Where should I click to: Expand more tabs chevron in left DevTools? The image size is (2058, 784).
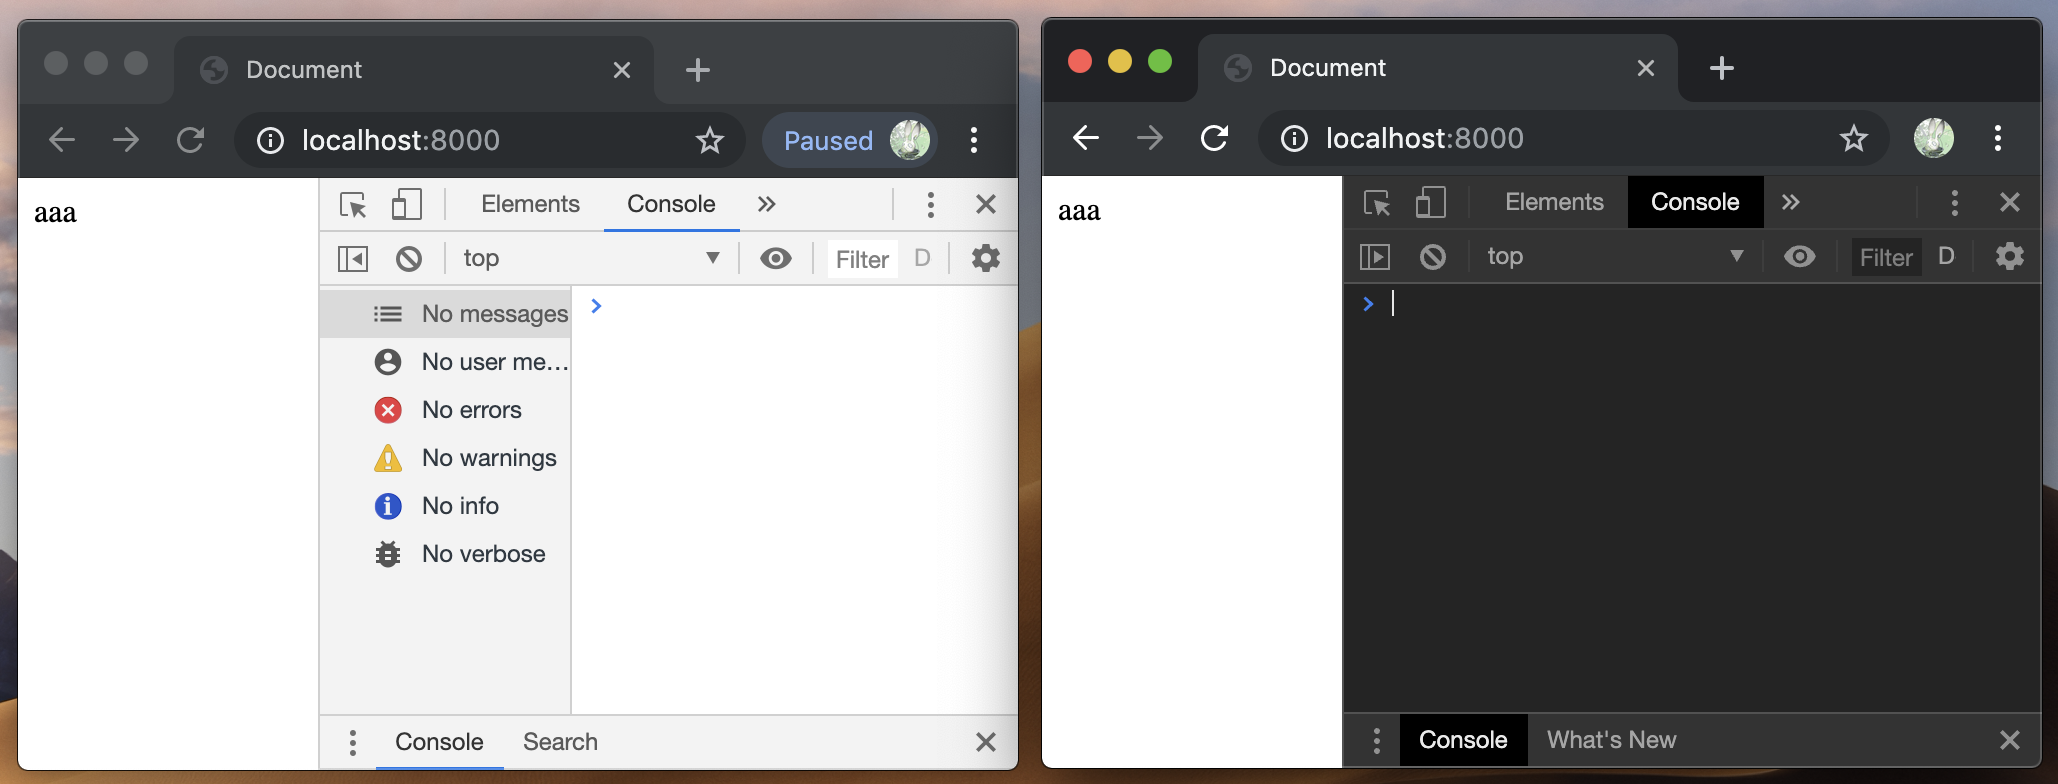point(766,204)
